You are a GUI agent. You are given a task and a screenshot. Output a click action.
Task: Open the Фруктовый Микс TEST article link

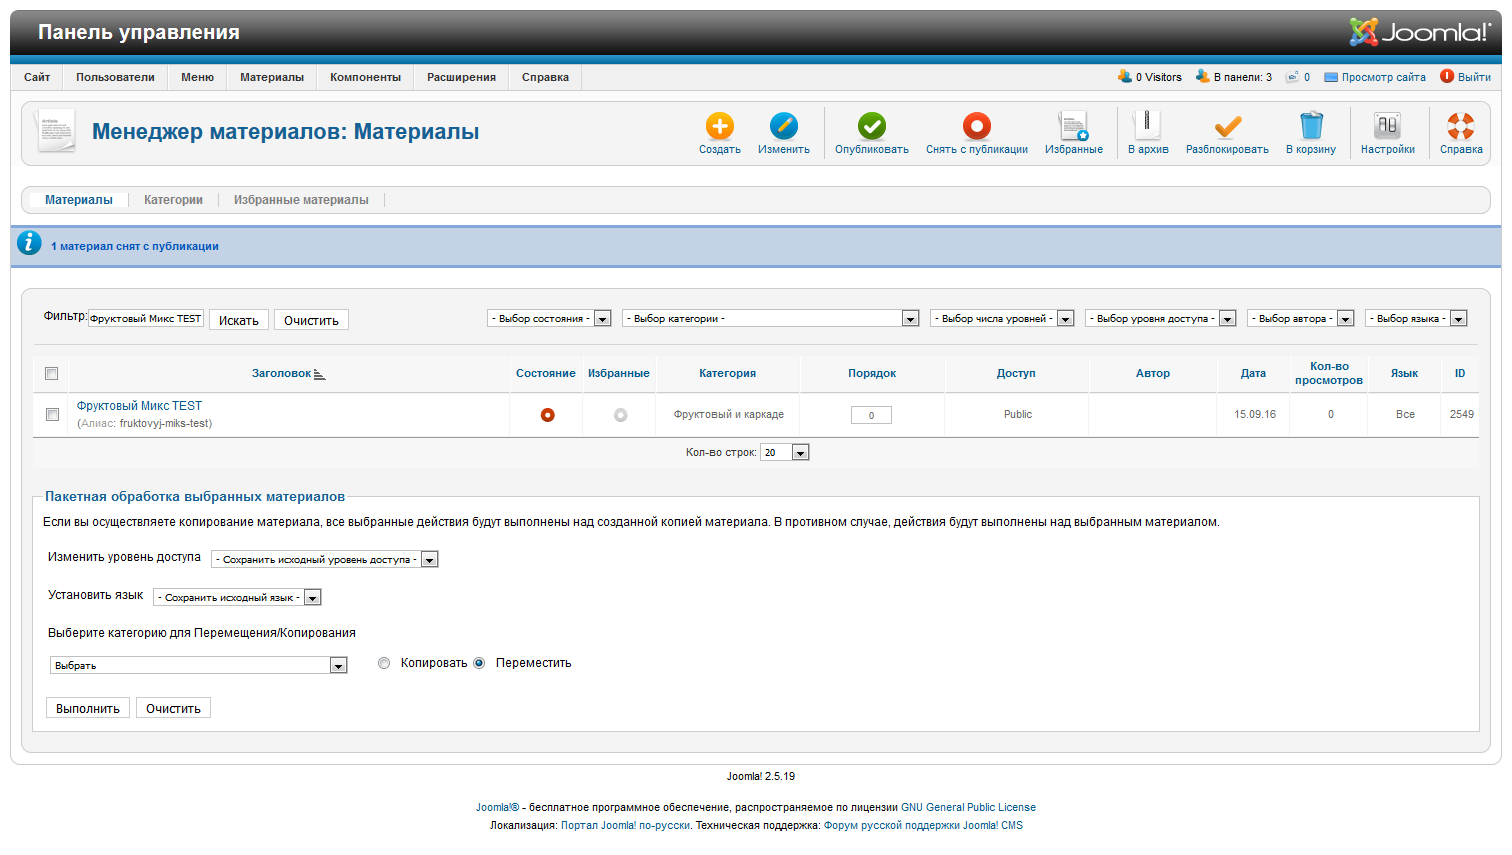pos(139,406)
